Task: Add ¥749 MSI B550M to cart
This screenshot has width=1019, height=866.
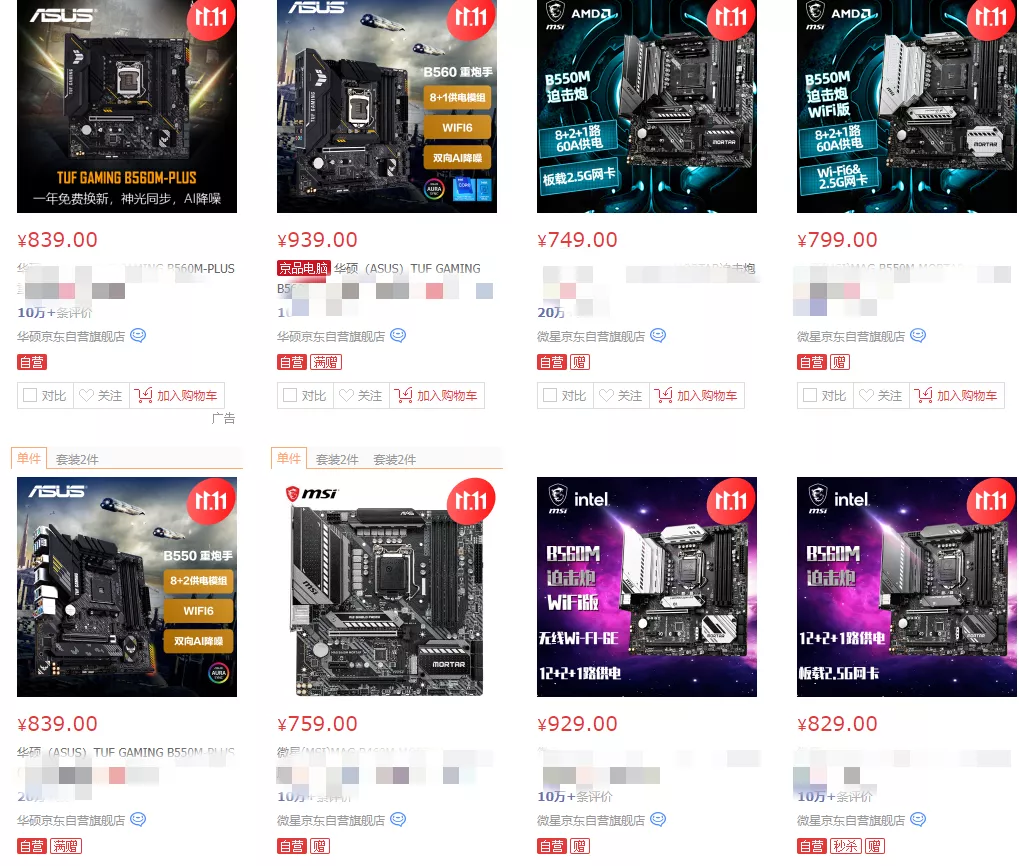Action: (x=697, y=395)
